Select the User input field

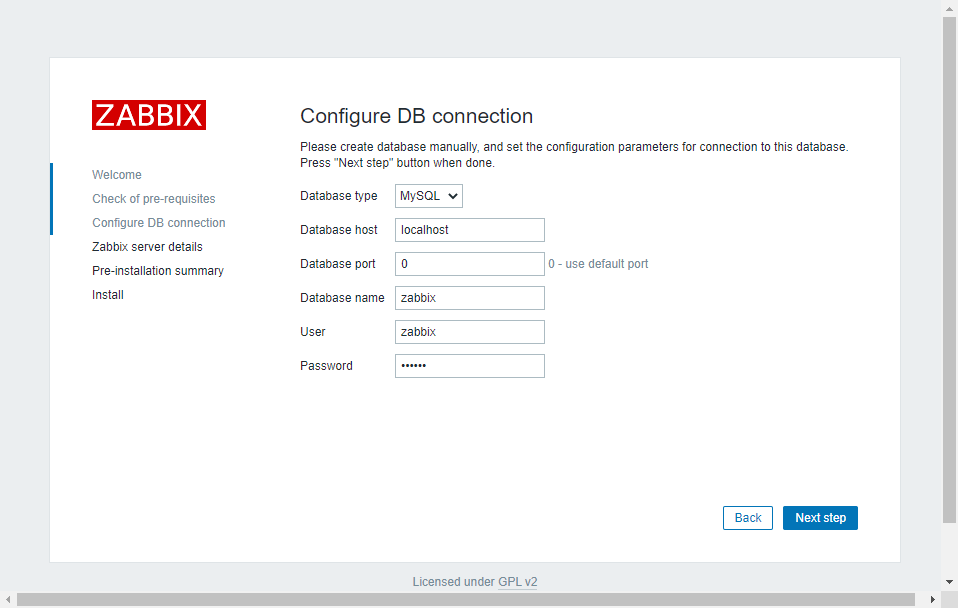(x=470, y=332)
